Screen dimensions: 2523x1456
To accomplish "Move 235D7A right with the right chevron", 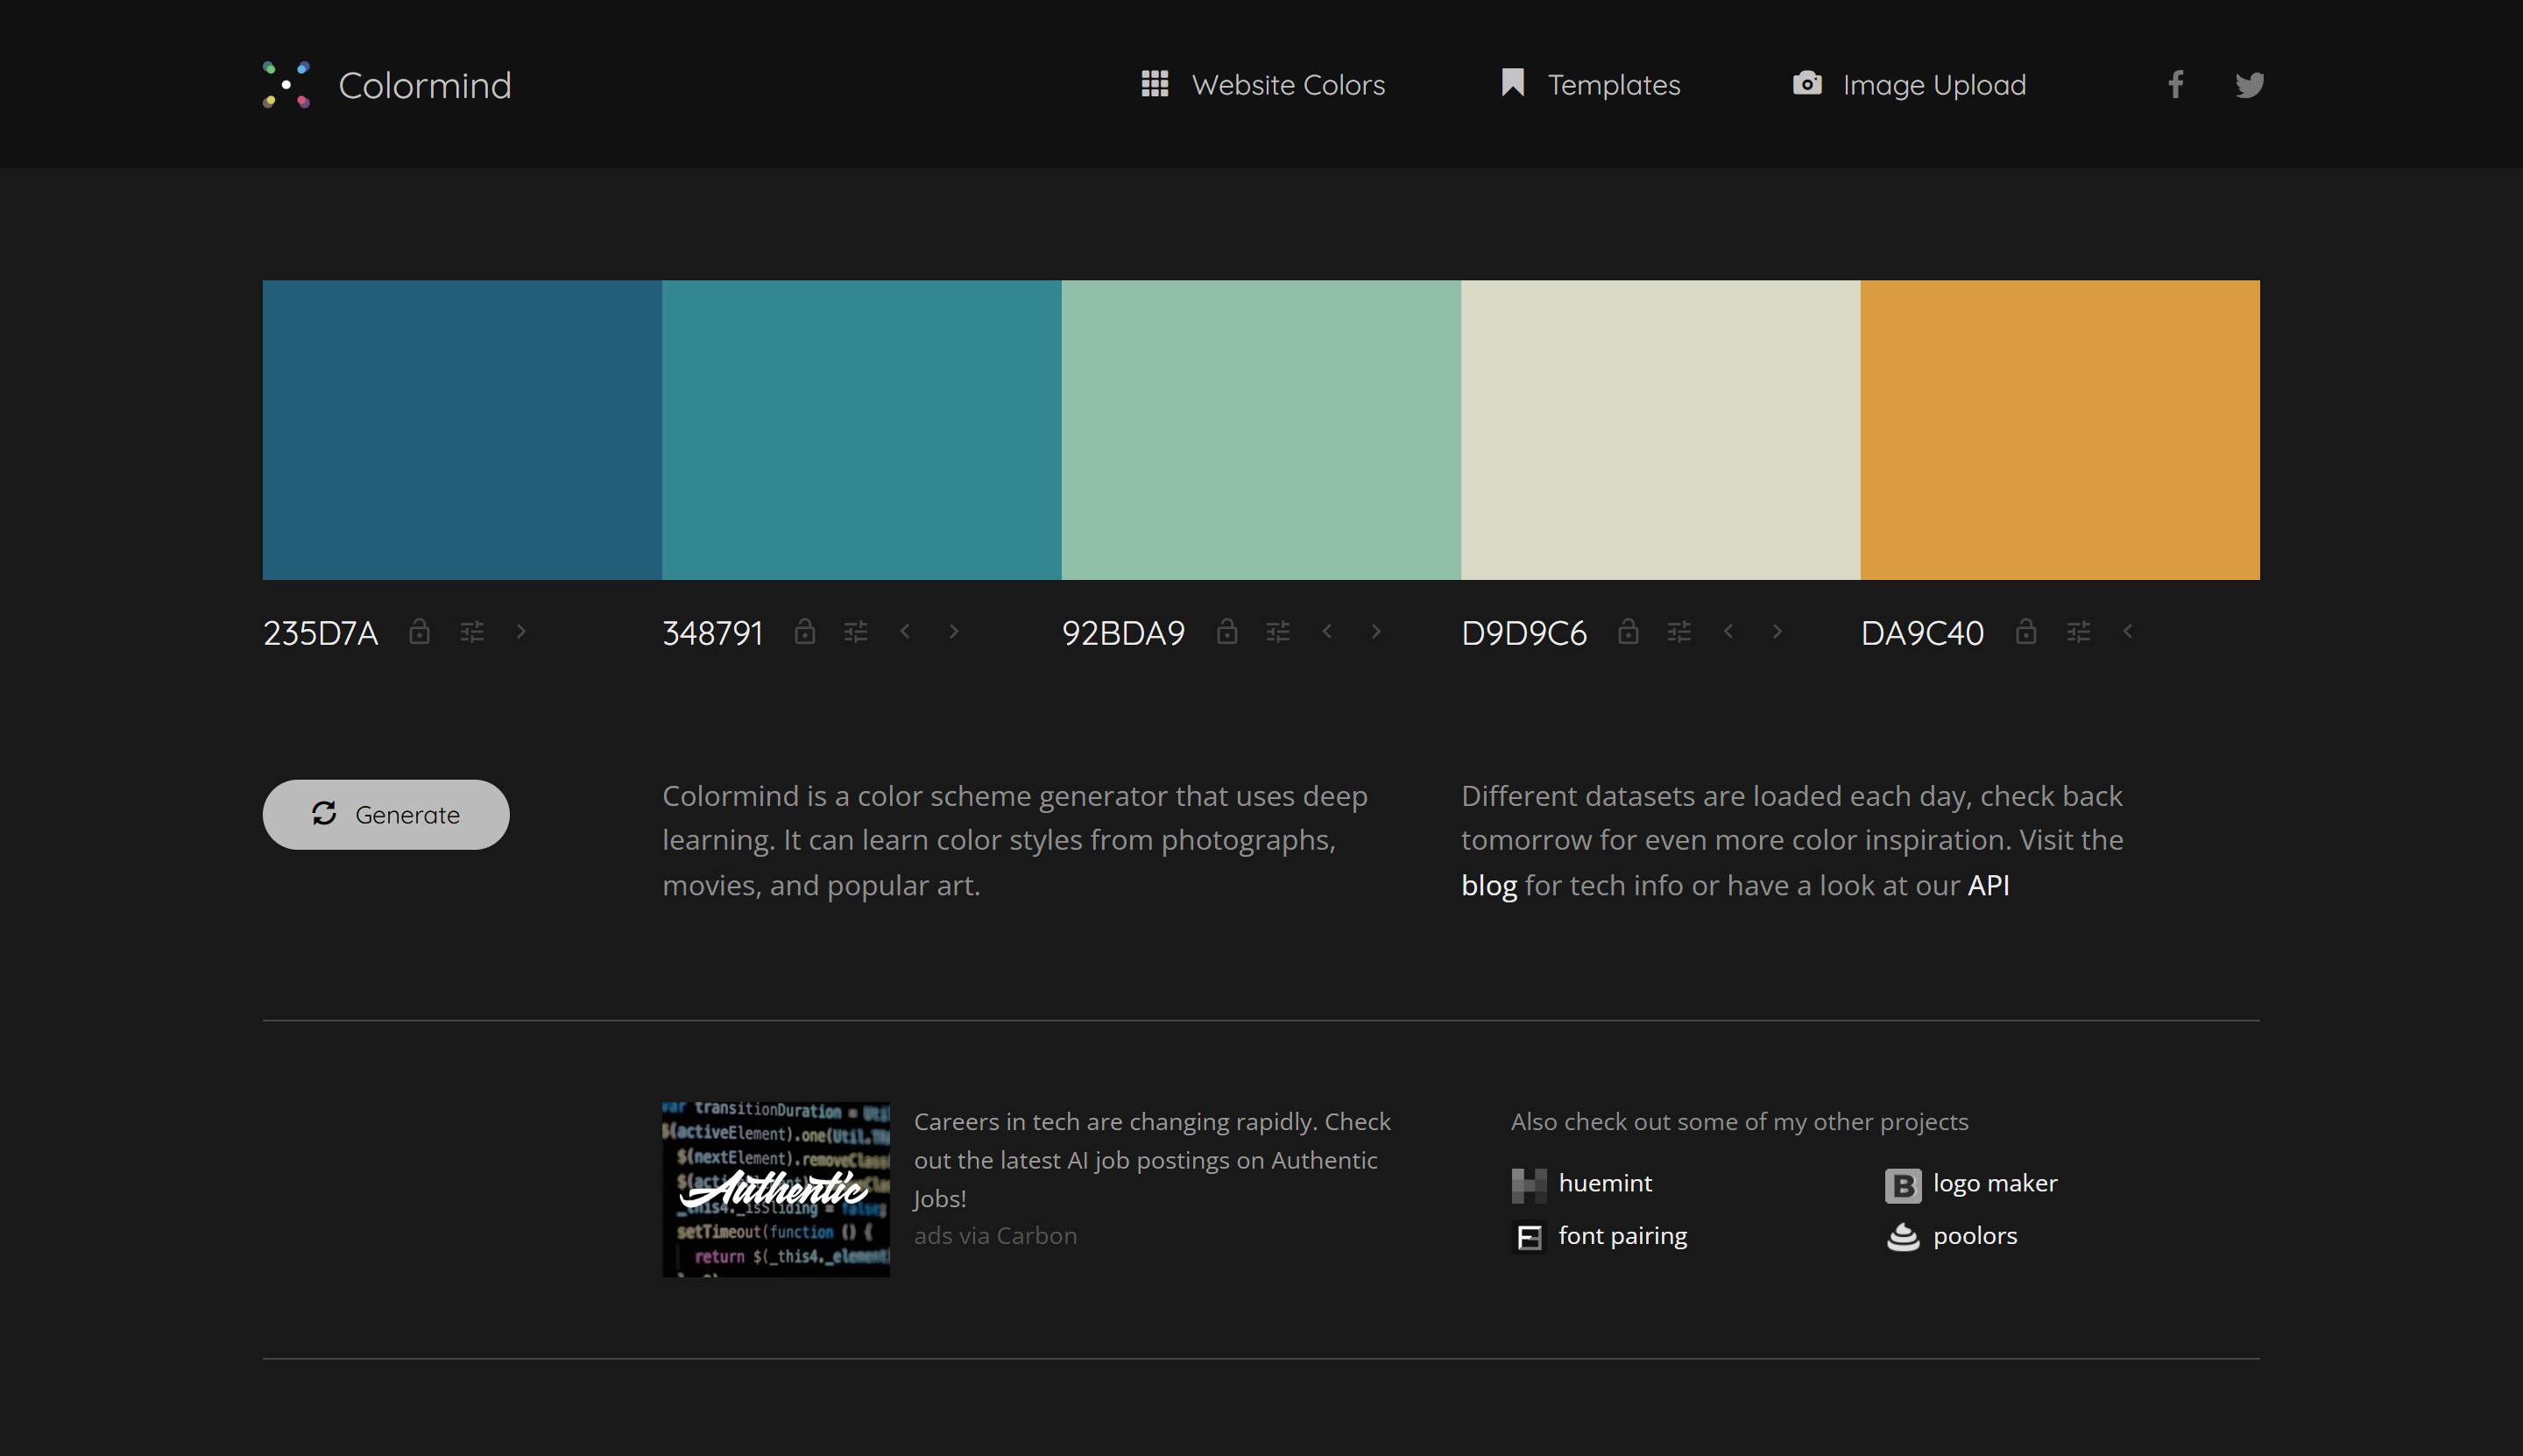I will click(x=521, y=631).
